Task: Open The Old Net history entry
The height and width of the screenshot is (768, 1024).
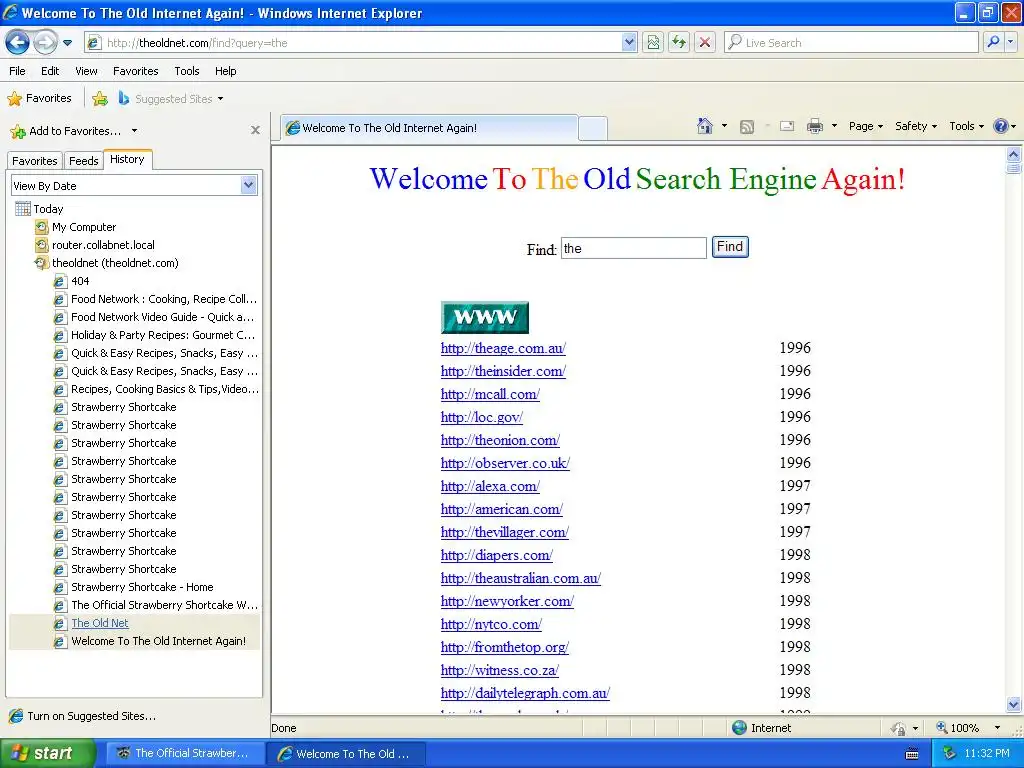Action: tap(91, 623)
